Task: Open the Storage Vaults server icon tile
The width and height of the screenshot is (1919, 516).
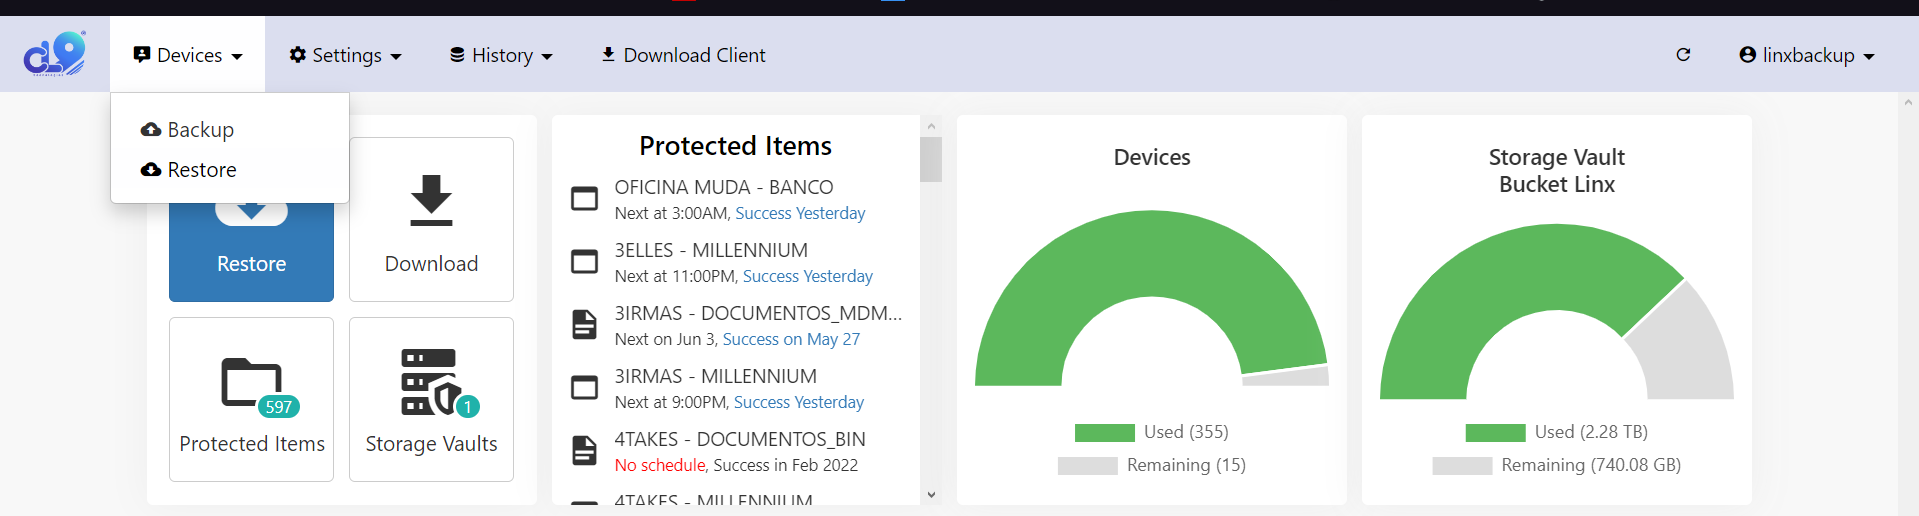Action: pyautogui.click(x=431, y=399)
